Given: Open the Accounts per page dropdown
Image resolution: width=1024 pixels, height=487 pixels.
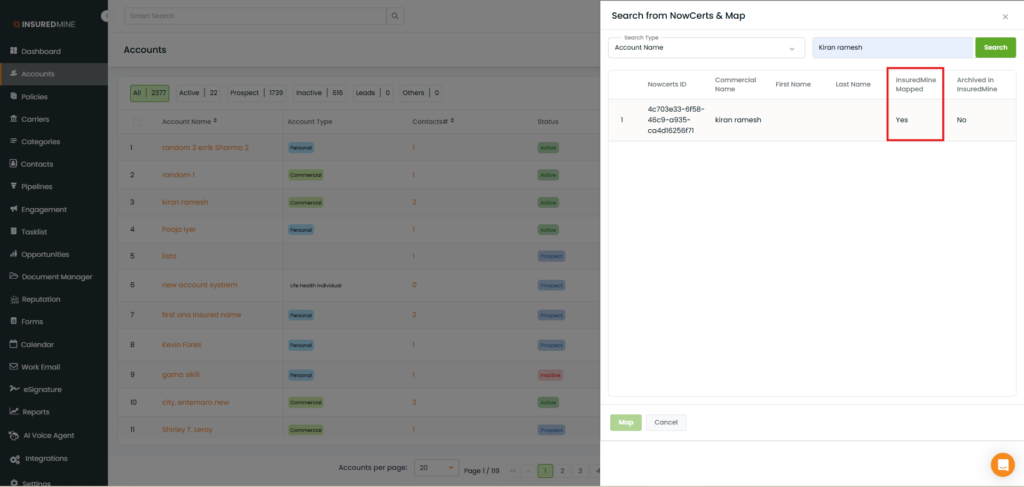Looking at the screenshot, I should pos(438,468).
